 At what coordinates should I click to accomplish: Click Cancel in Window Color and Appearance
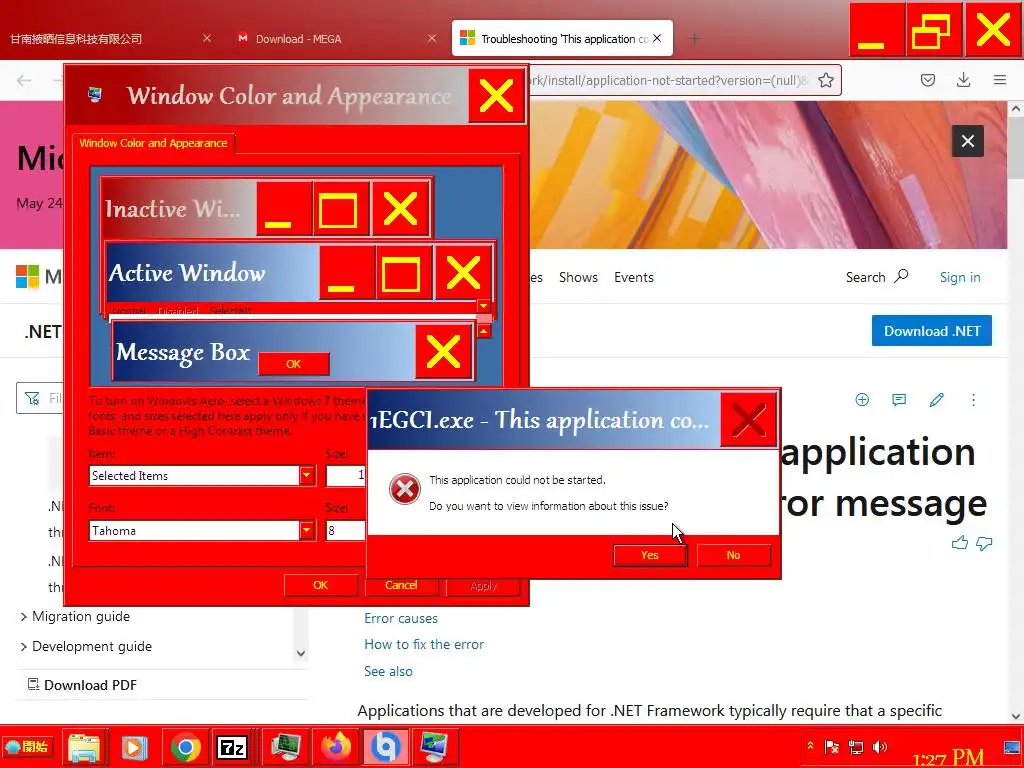pos(401,585)
